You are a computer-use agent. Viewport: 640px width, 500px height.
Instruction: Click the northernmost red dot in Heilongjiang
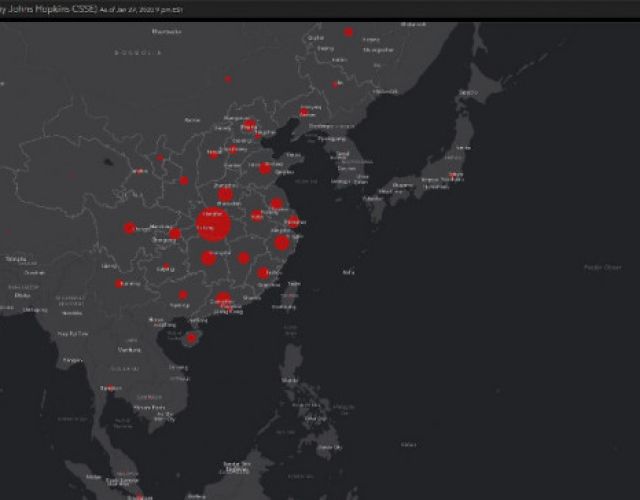[x=348, y=32]
